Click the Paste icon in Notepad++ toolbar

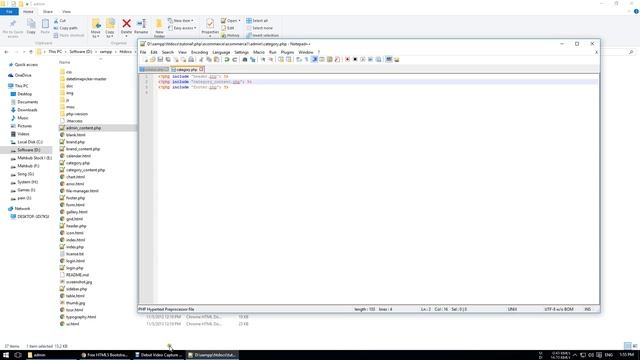[216, 60]
